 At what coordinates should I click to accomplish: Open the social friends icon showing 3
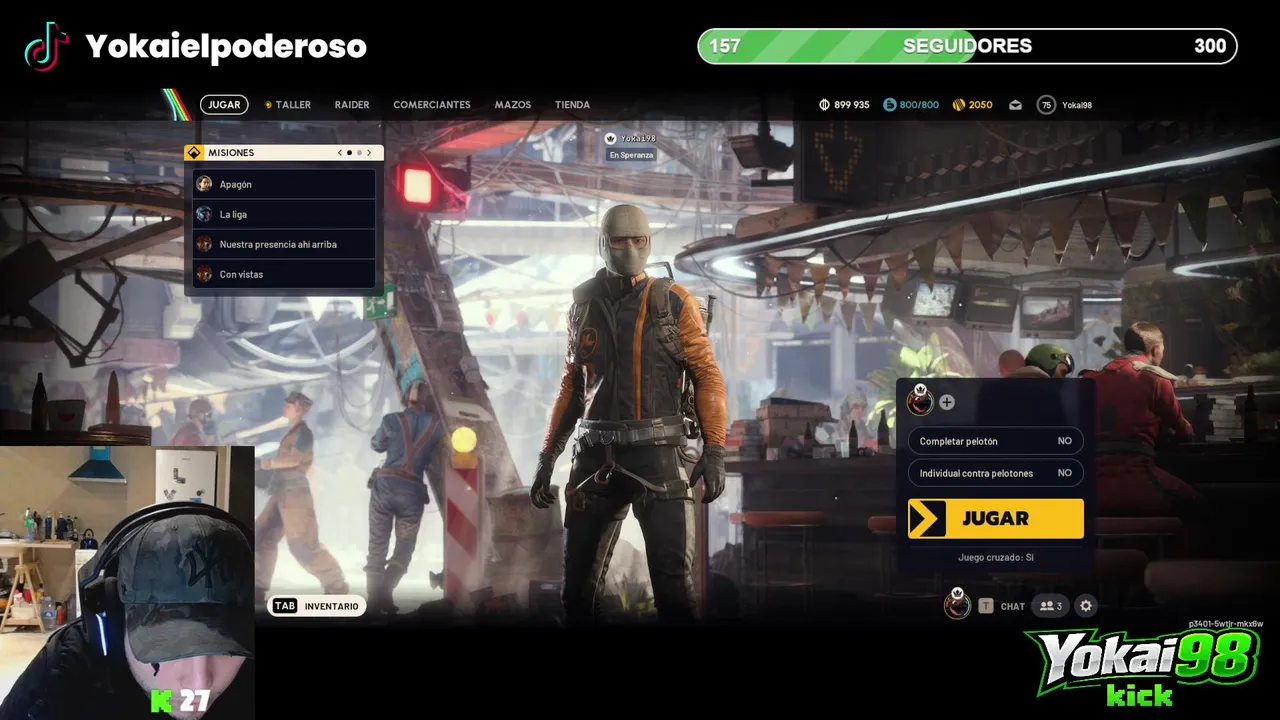[x=1050, y=606]
